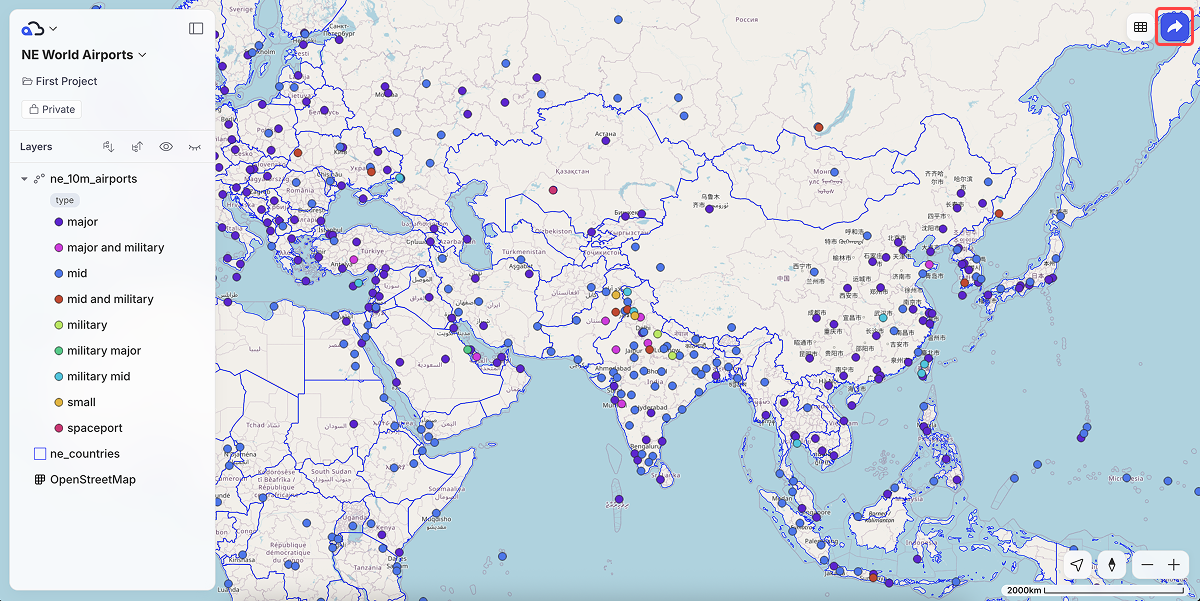
Task: Select the 'military mid' legend label
Action: (99, 376)
